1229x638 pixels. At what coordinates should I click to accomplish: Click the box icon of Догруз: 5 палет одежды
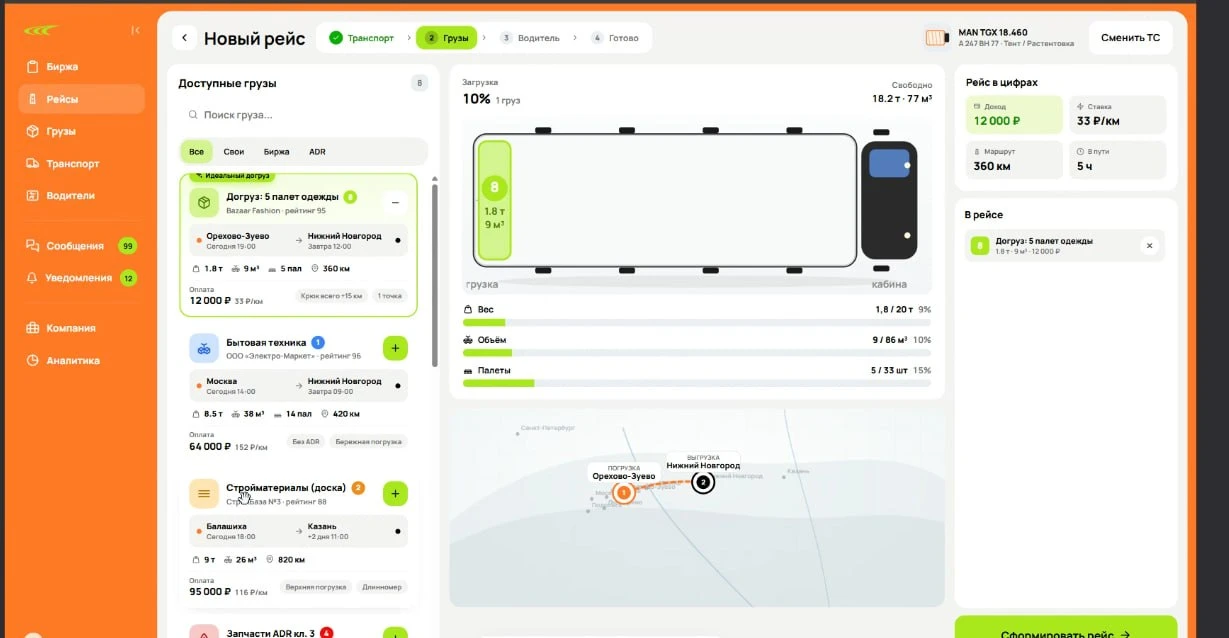[204, 202]
